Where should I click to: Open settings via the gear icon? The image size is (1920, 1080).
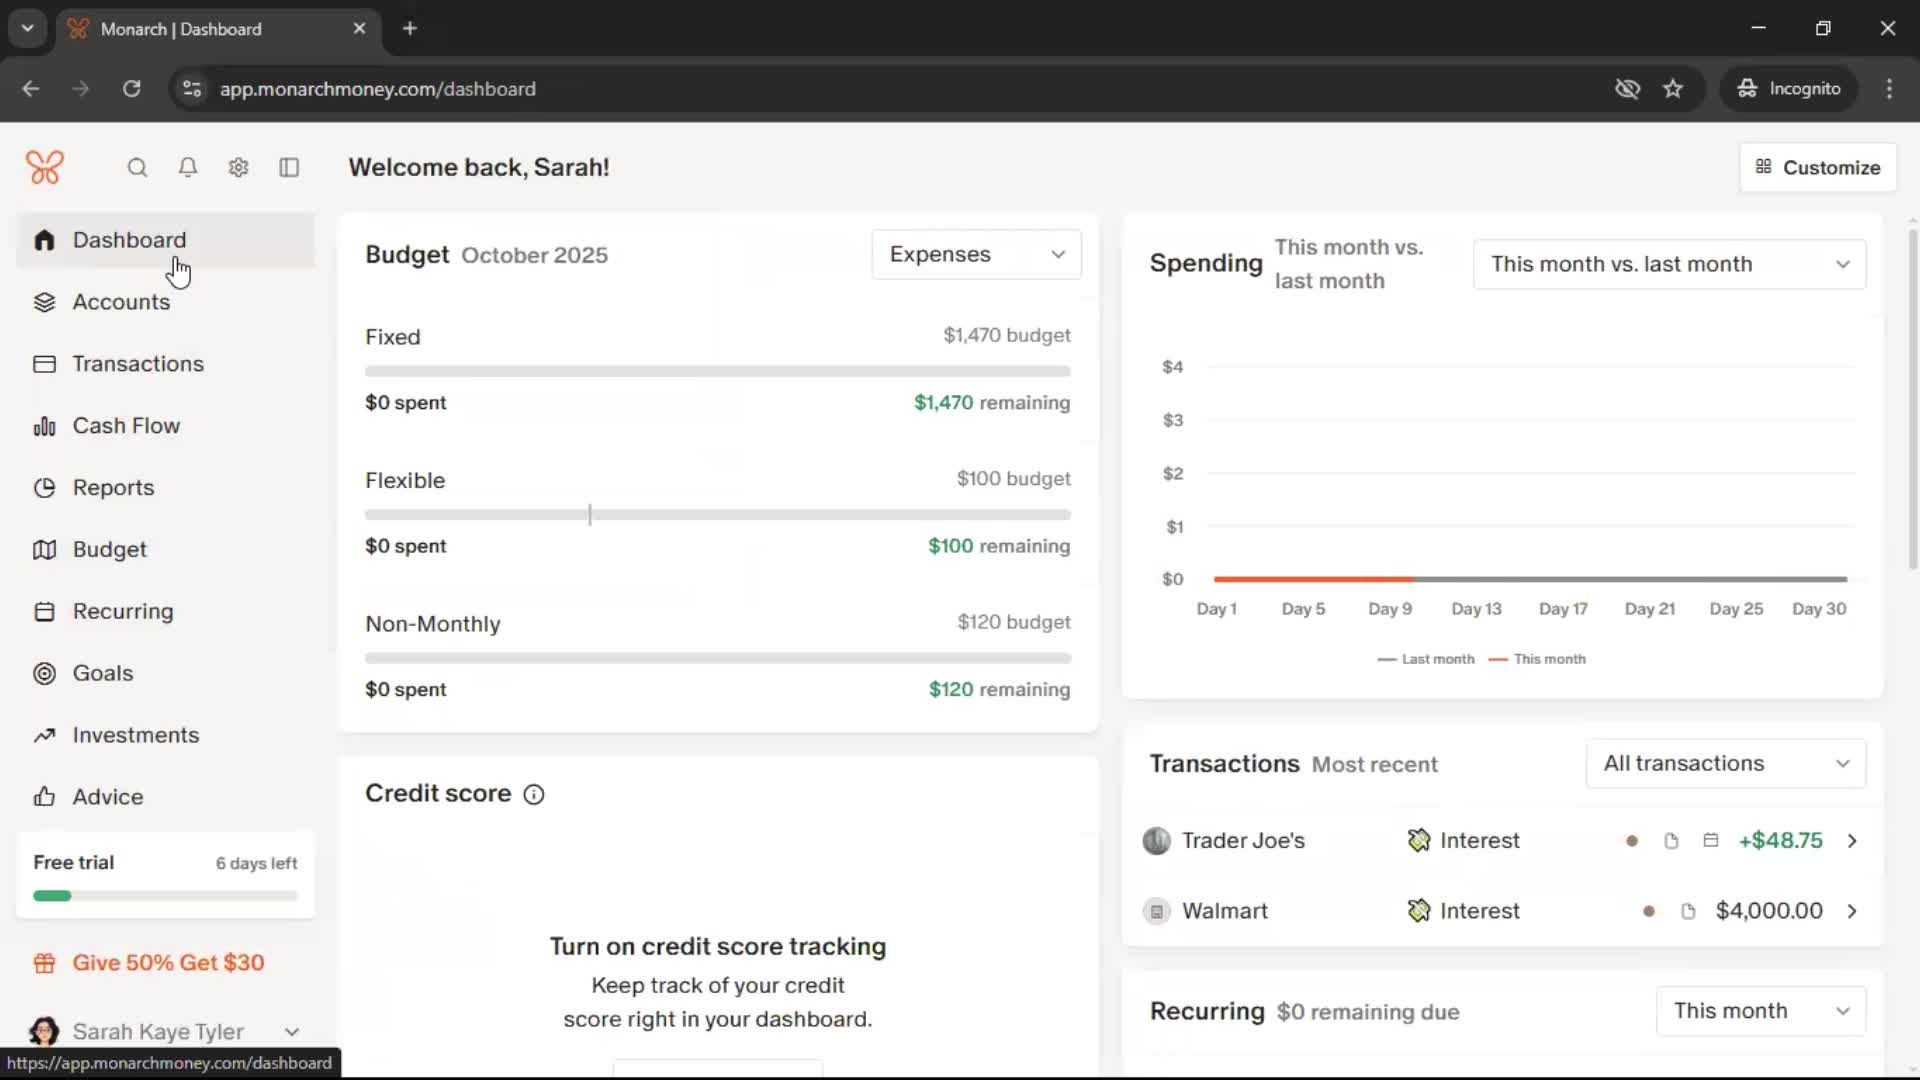point(238,168)
